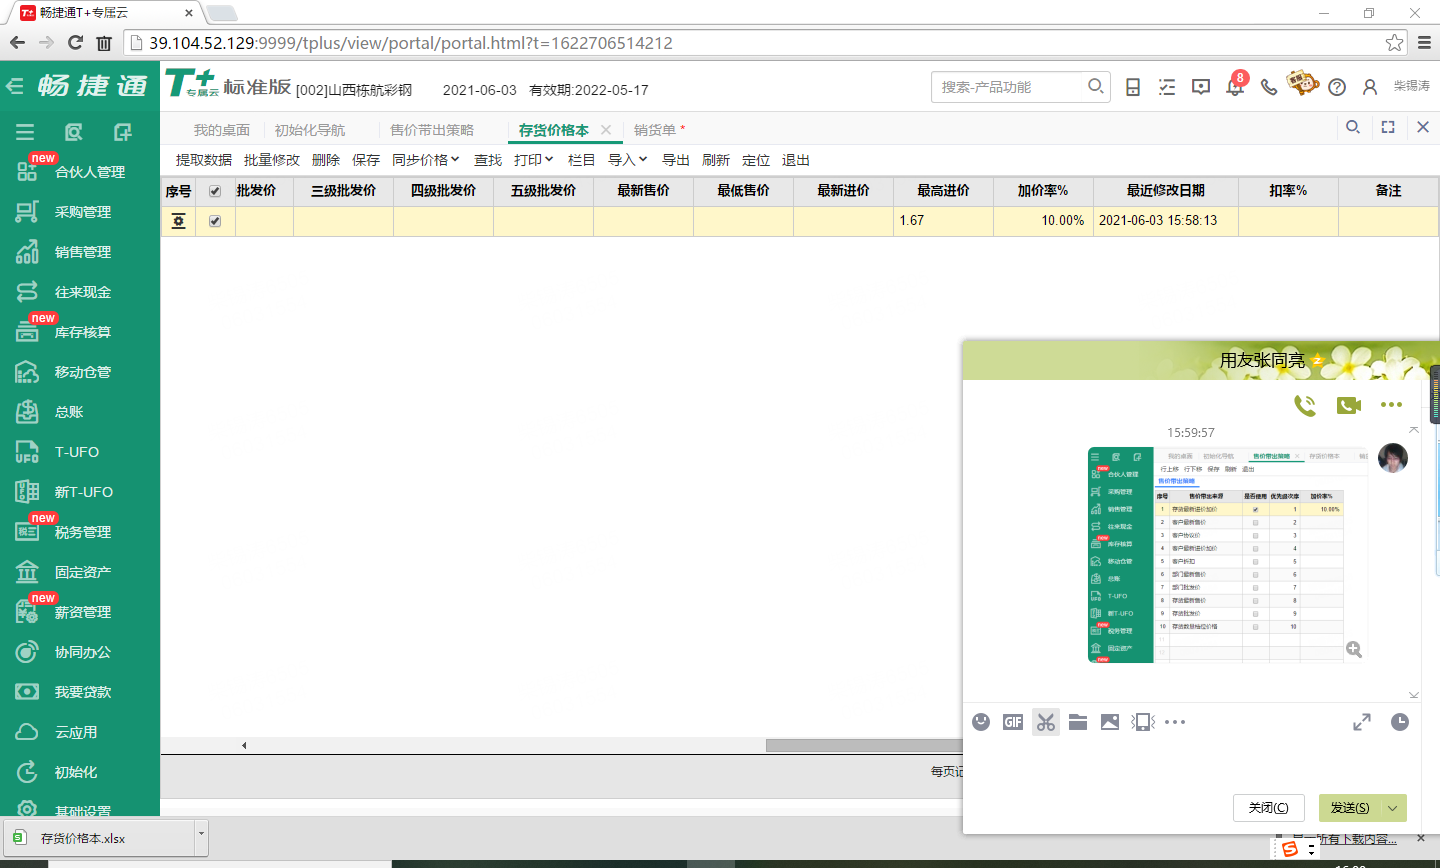Click the picture send-image icon in chat
The image size is (1440, 868).
1110,722
